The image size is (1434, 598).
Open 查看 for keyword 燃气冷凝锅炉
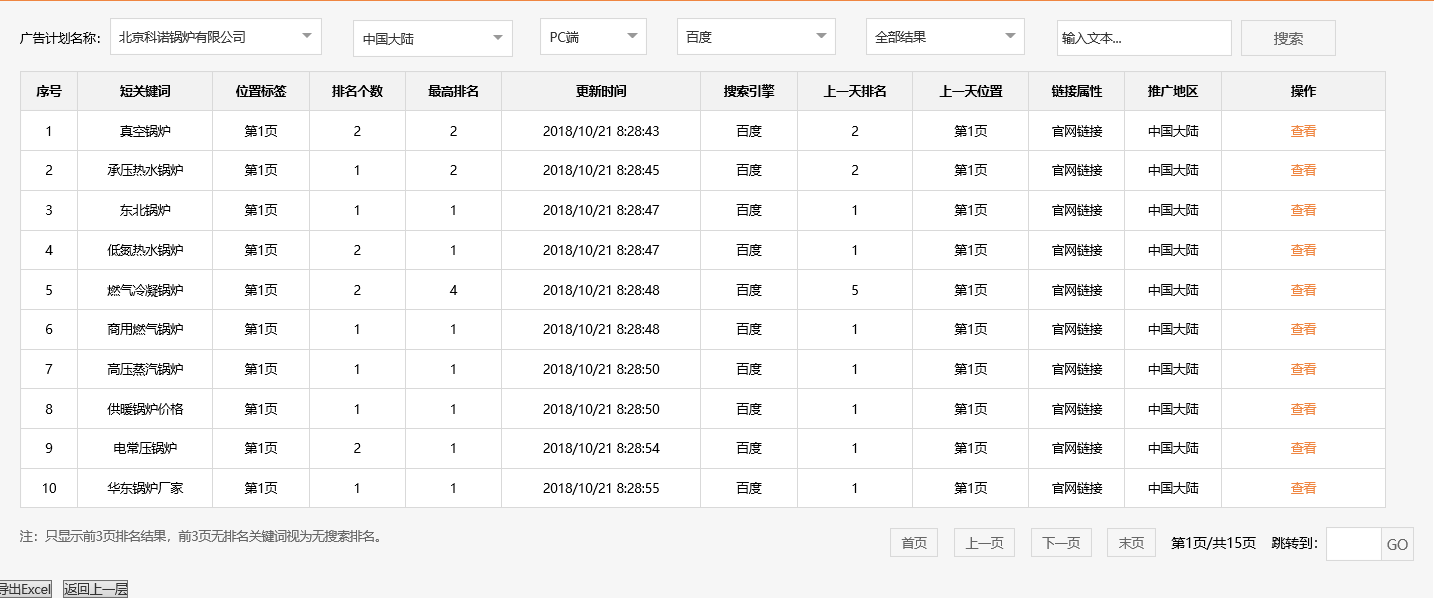click(1303, 289)
